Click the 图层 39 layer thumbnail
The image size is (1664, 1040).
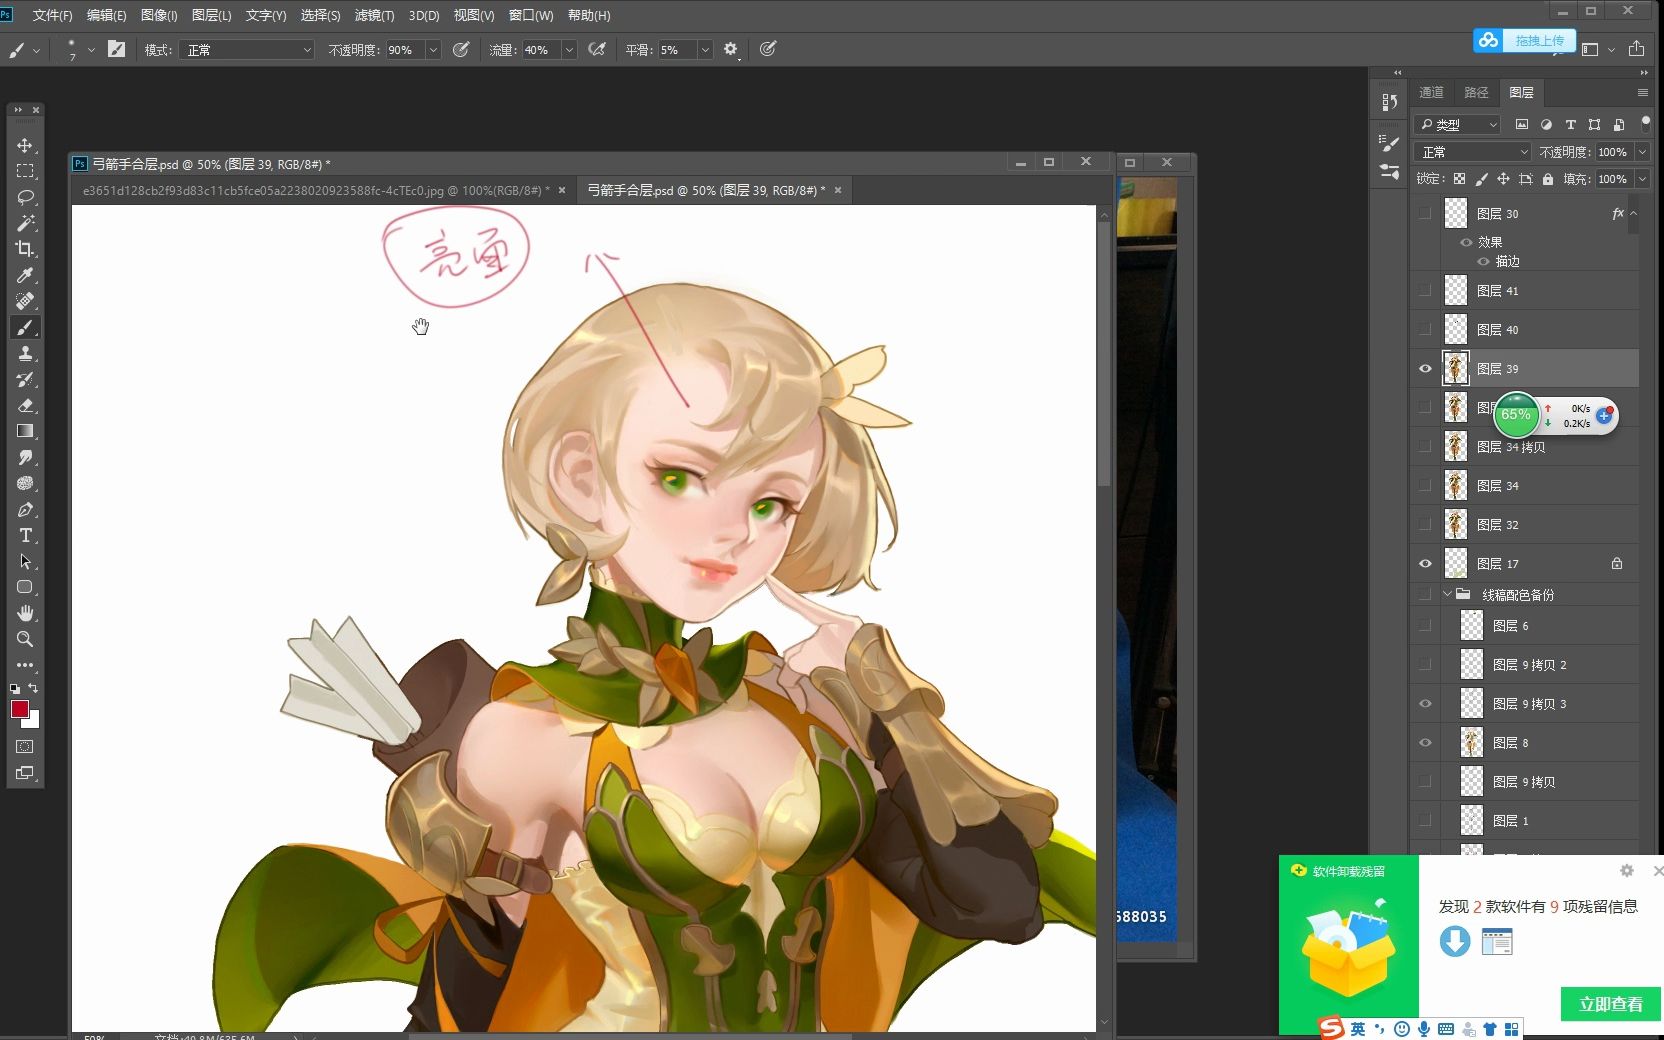point(1455,368)
